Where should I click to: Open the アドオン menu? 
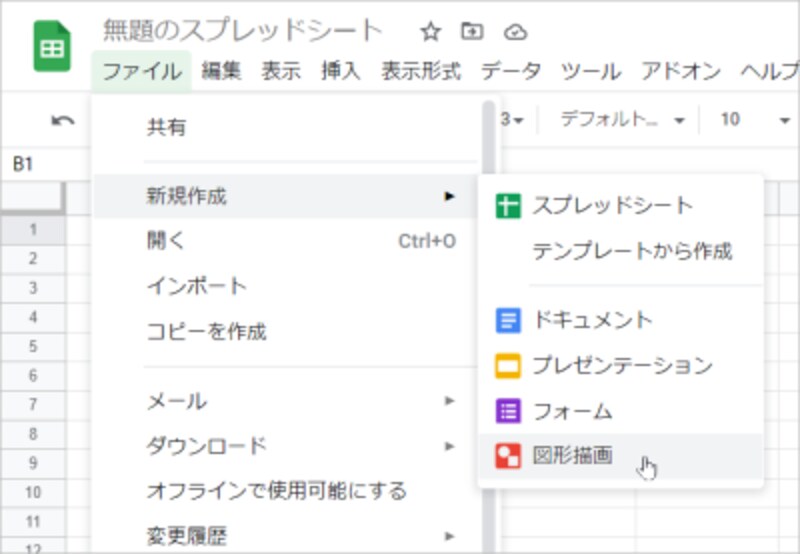681,71
